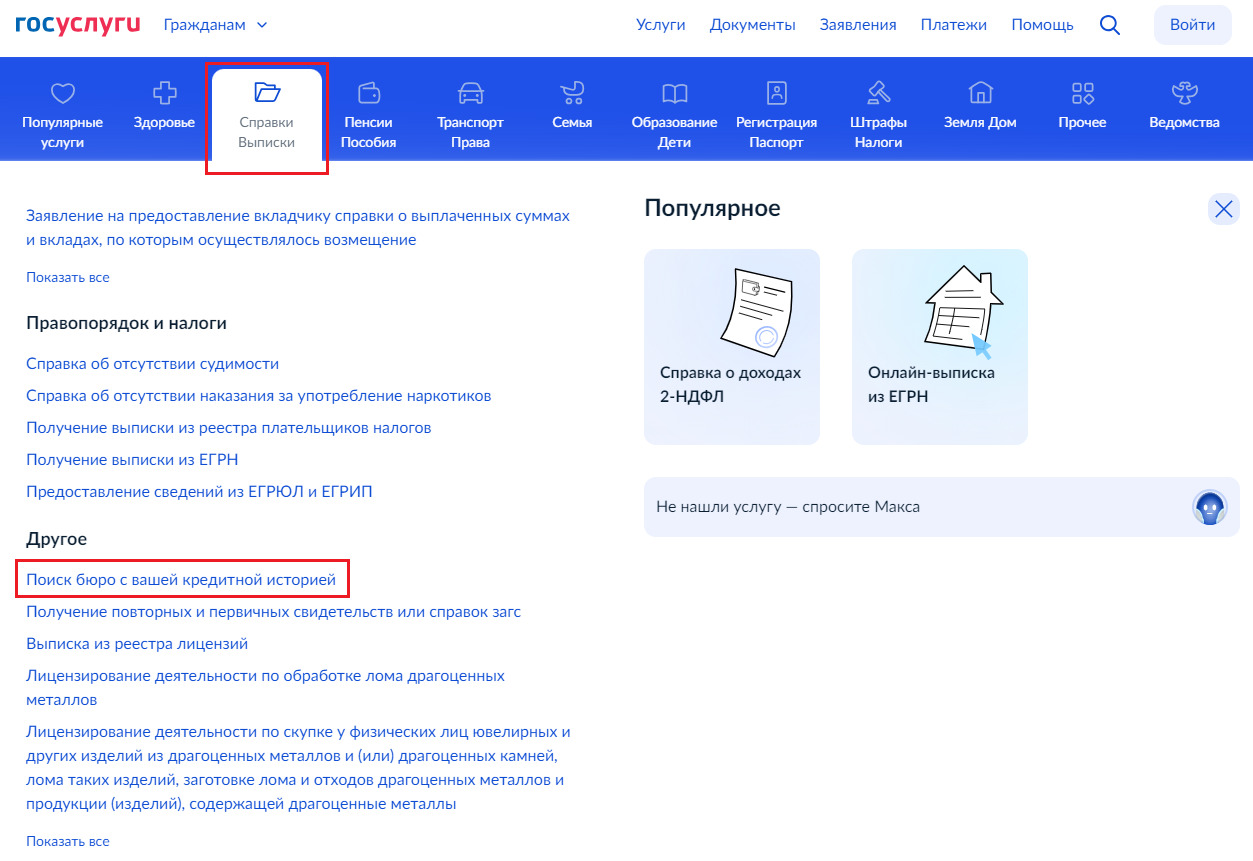Select Справки Выписки folder category
Screen dimensions: 1253x861
tap(267, 114)
